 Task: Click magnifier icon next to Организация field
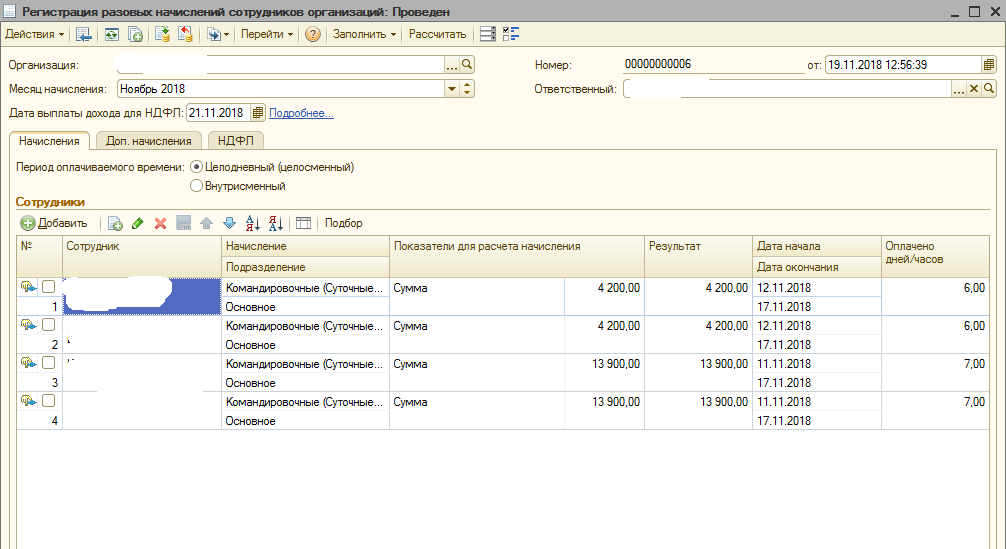(x=467, y=65)
